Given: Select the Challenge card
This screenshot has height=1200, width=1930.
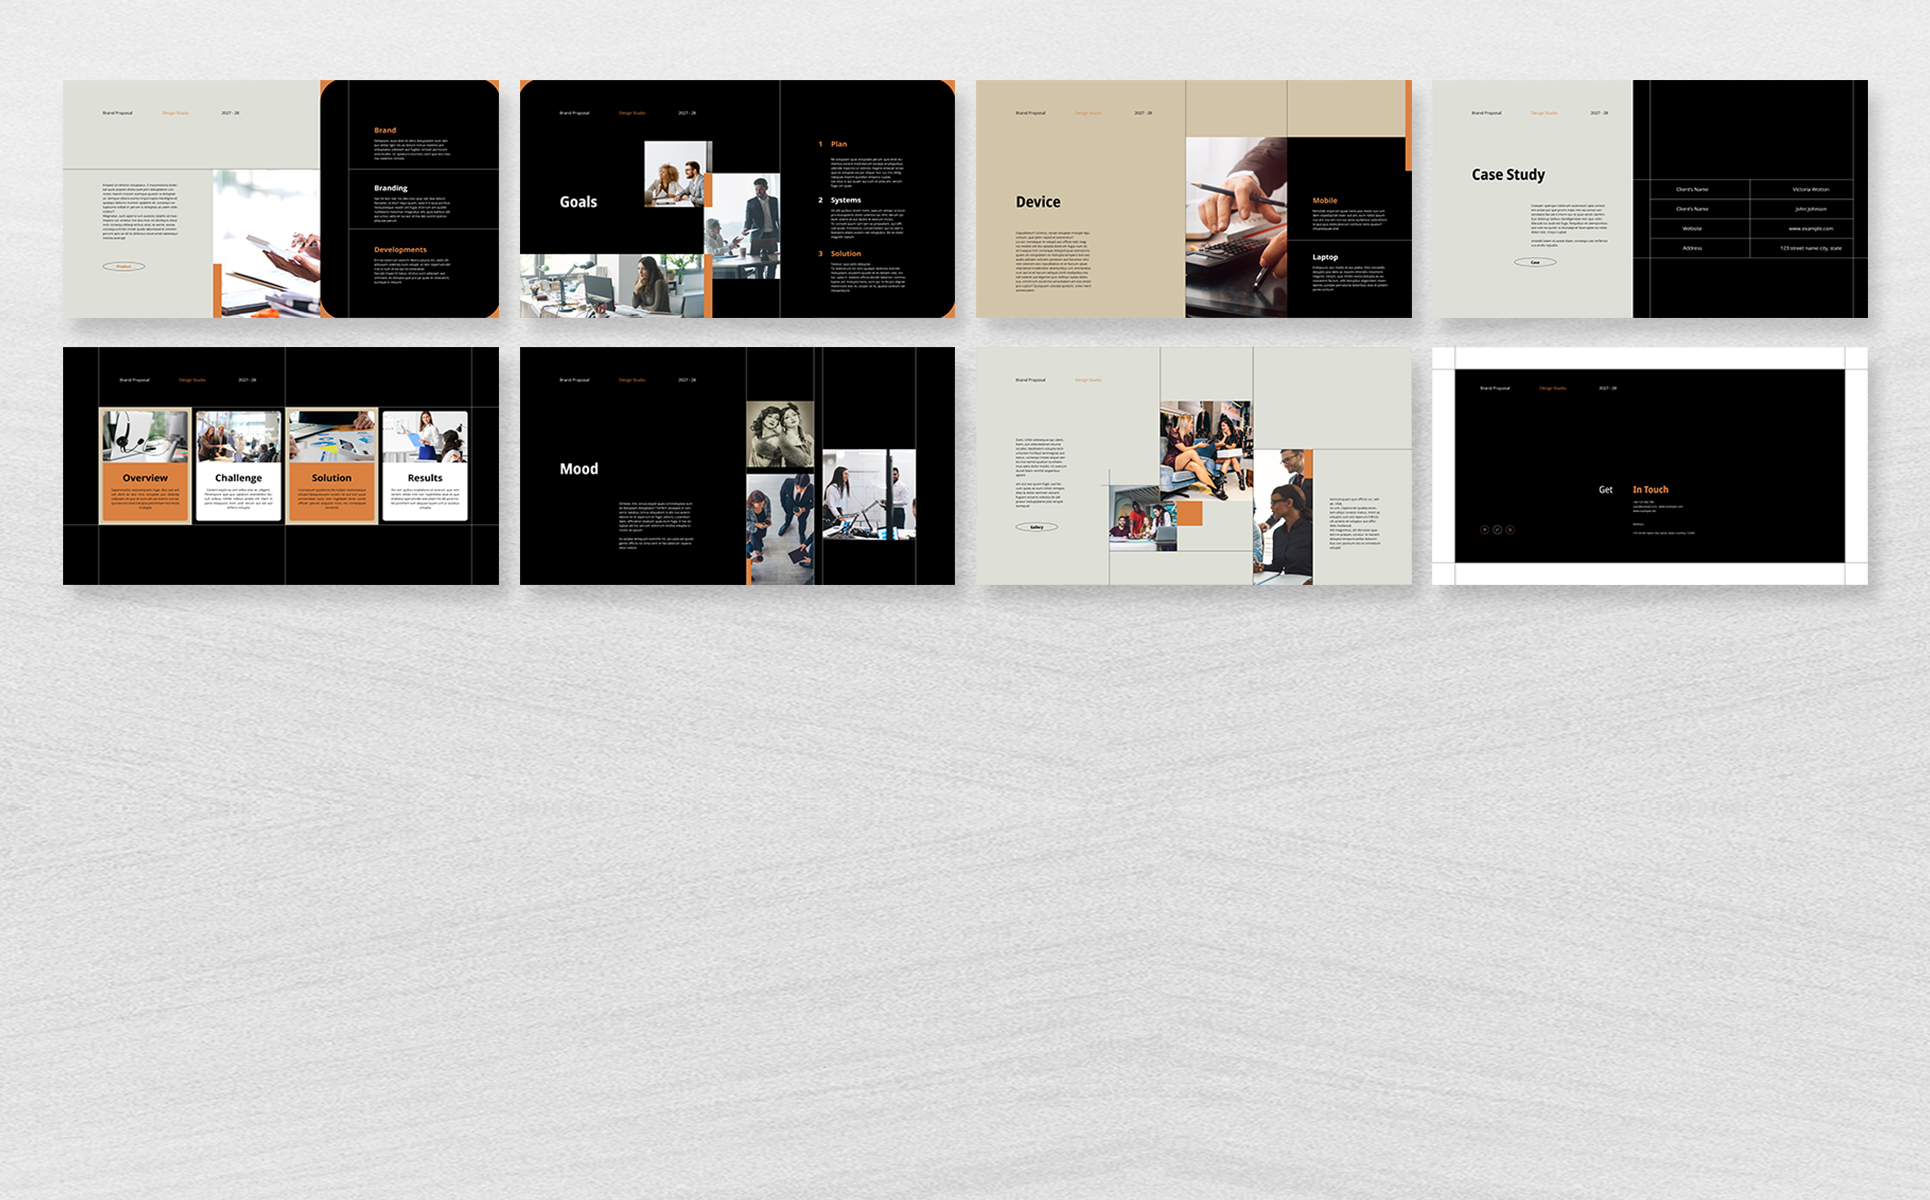Looking at the screenshot, I should pyautogui.click(x=238, y=466).
